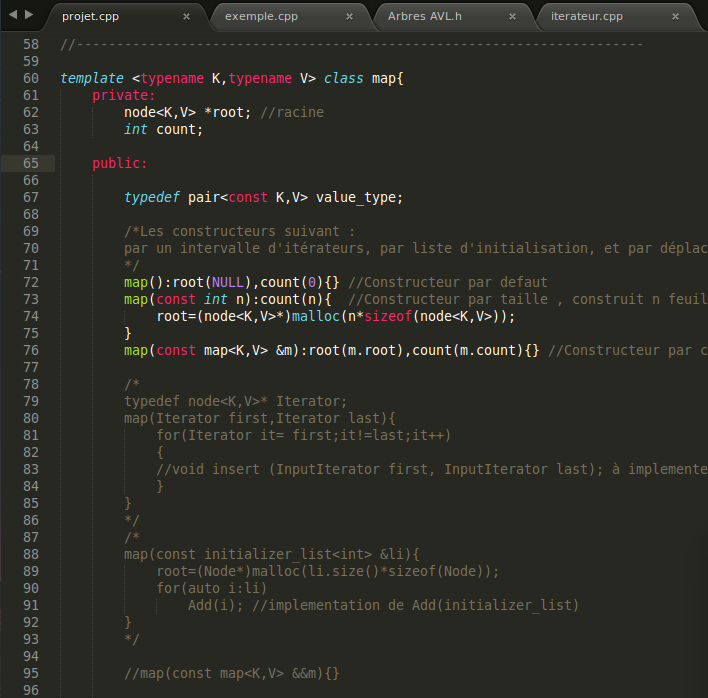This screenshot has height=698, width=708.
Task: Click line number 65 in the gutter
Action: coord(30,163)
